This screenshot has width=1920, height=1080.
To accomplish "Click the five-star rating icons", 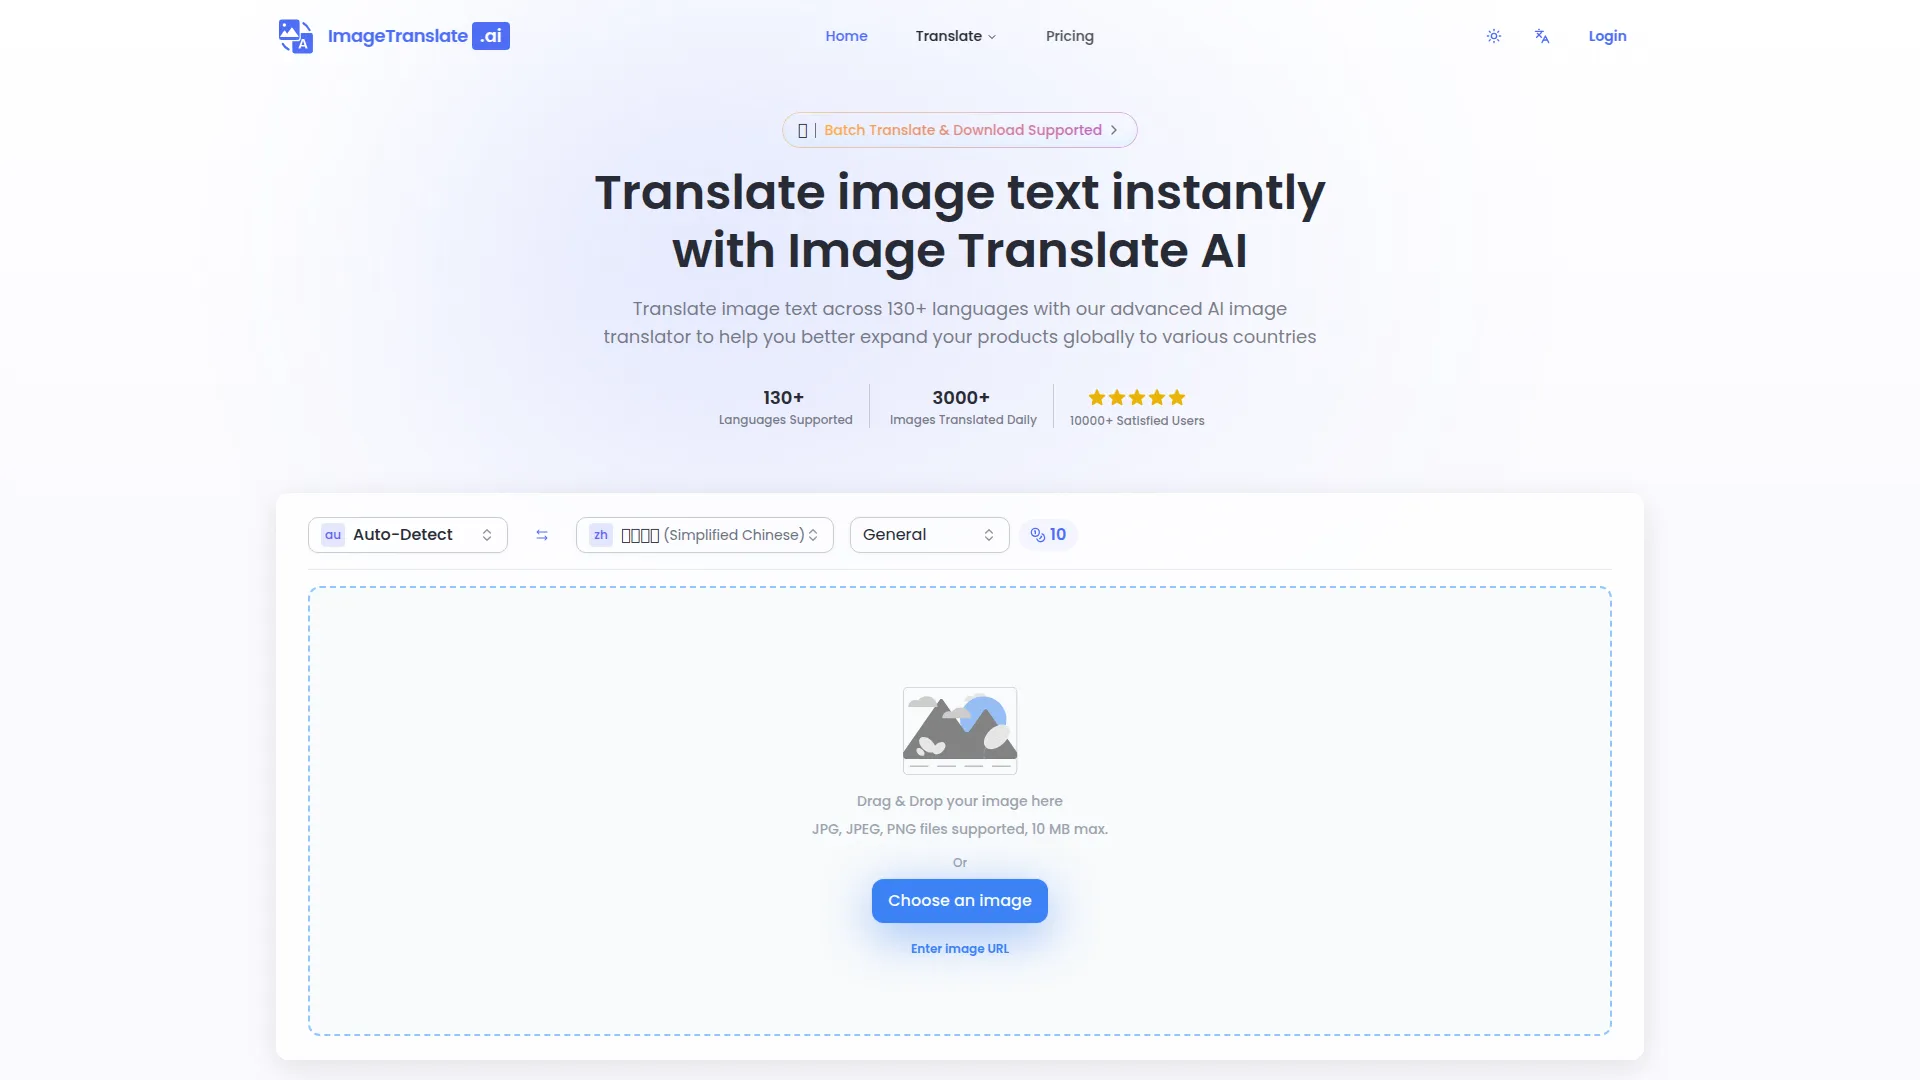I will point(1136,397).
